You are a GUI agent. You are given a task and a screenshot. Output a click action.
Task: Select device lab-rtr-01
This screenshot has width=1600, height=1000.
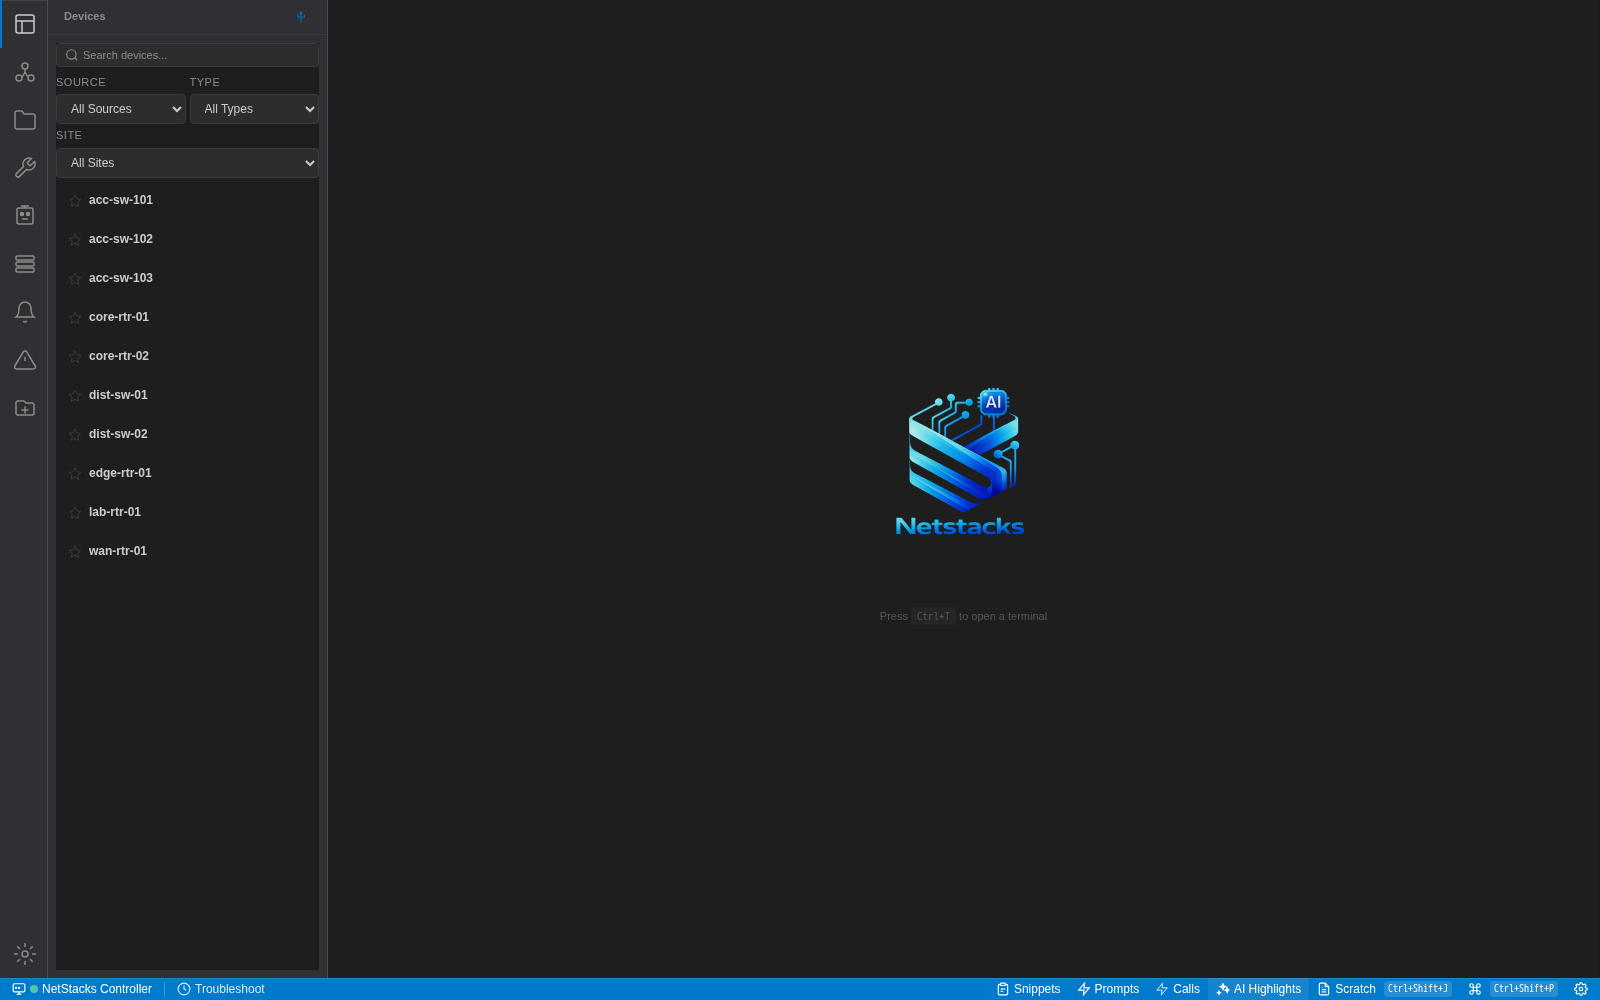[187, 512]
